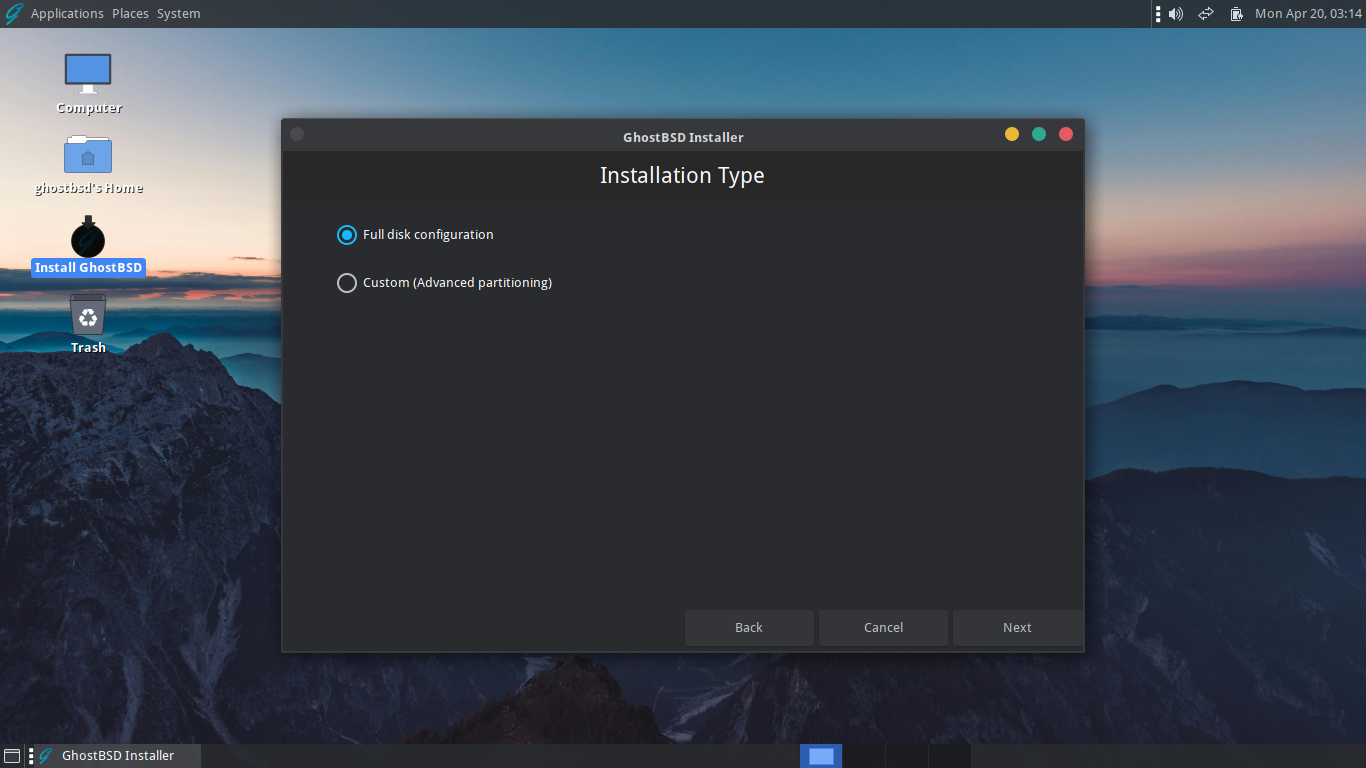Image resolution: width=1366 pixels, height=768 pixels.
Task: Click the show desktop icon in taskbar
Action: click(x=11, y=755)
